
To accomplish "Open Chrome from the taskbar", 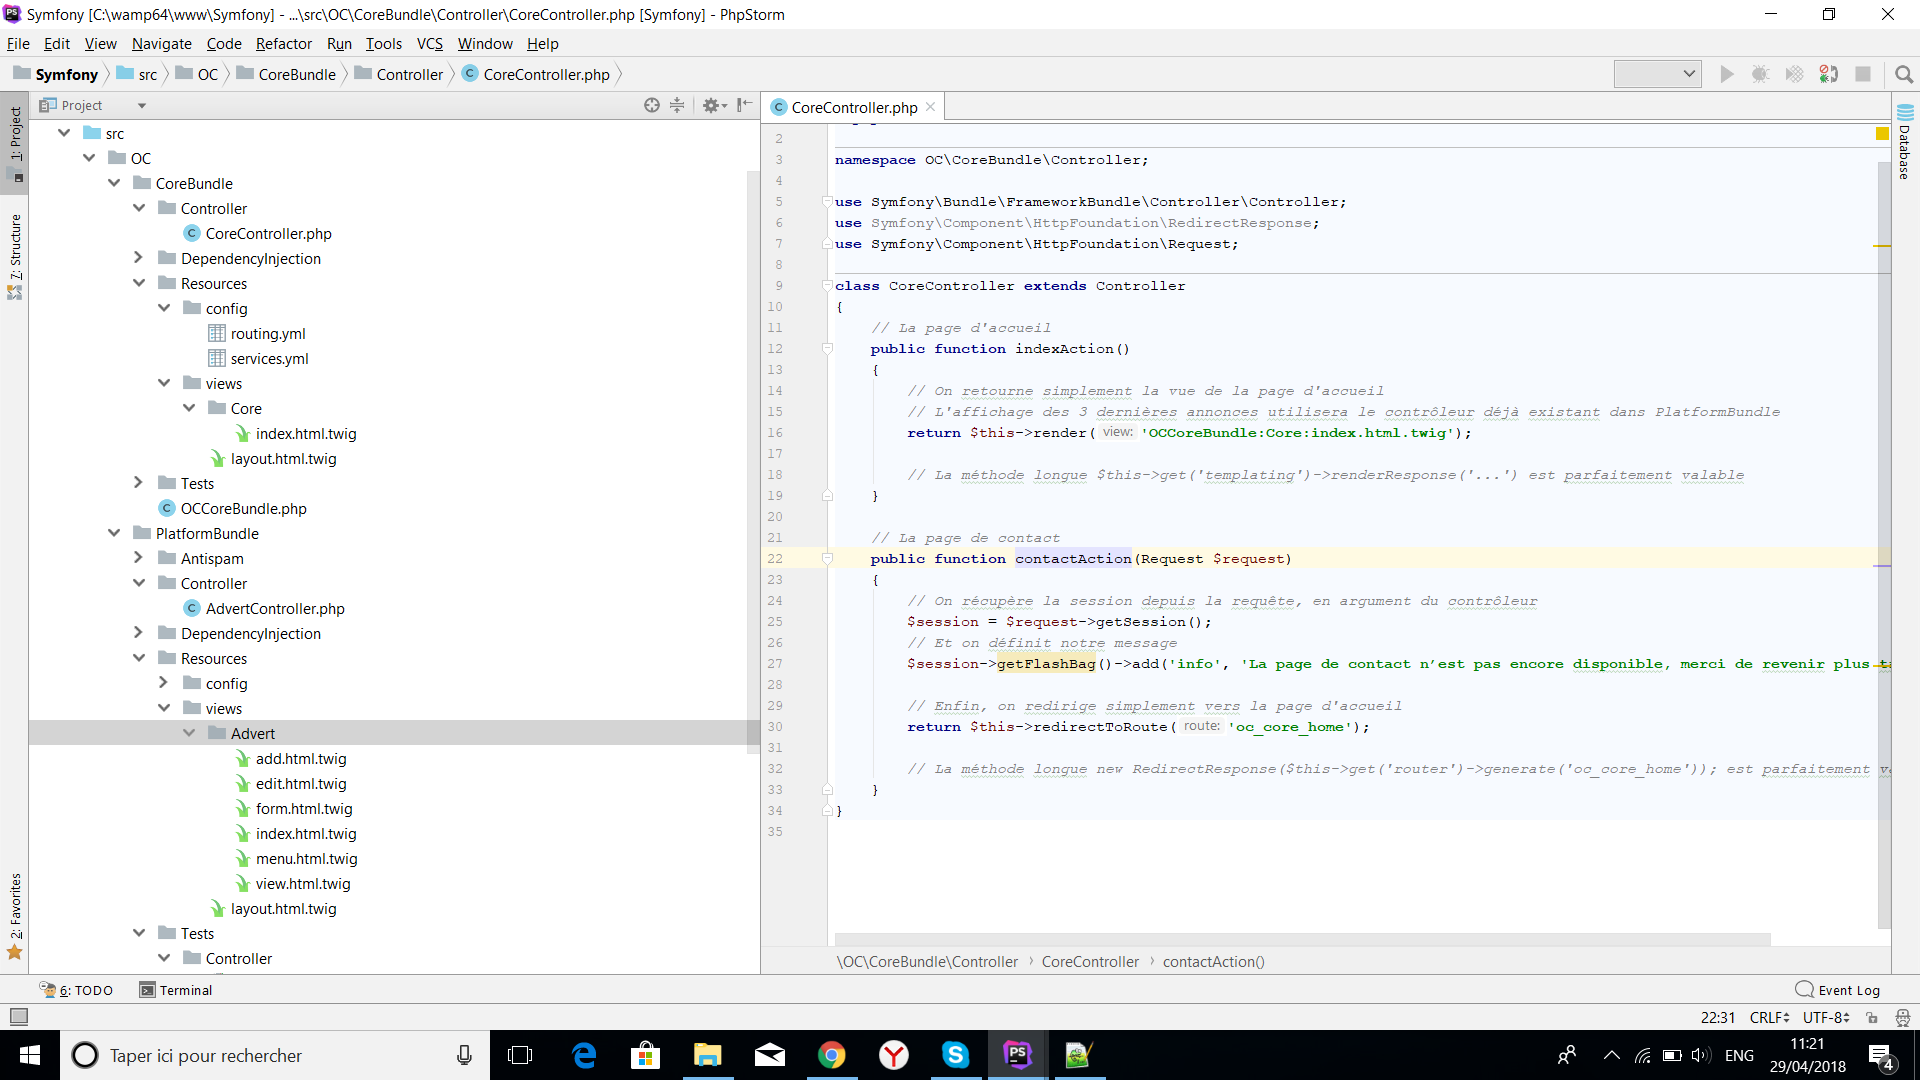I will [x=832, y=1055].
